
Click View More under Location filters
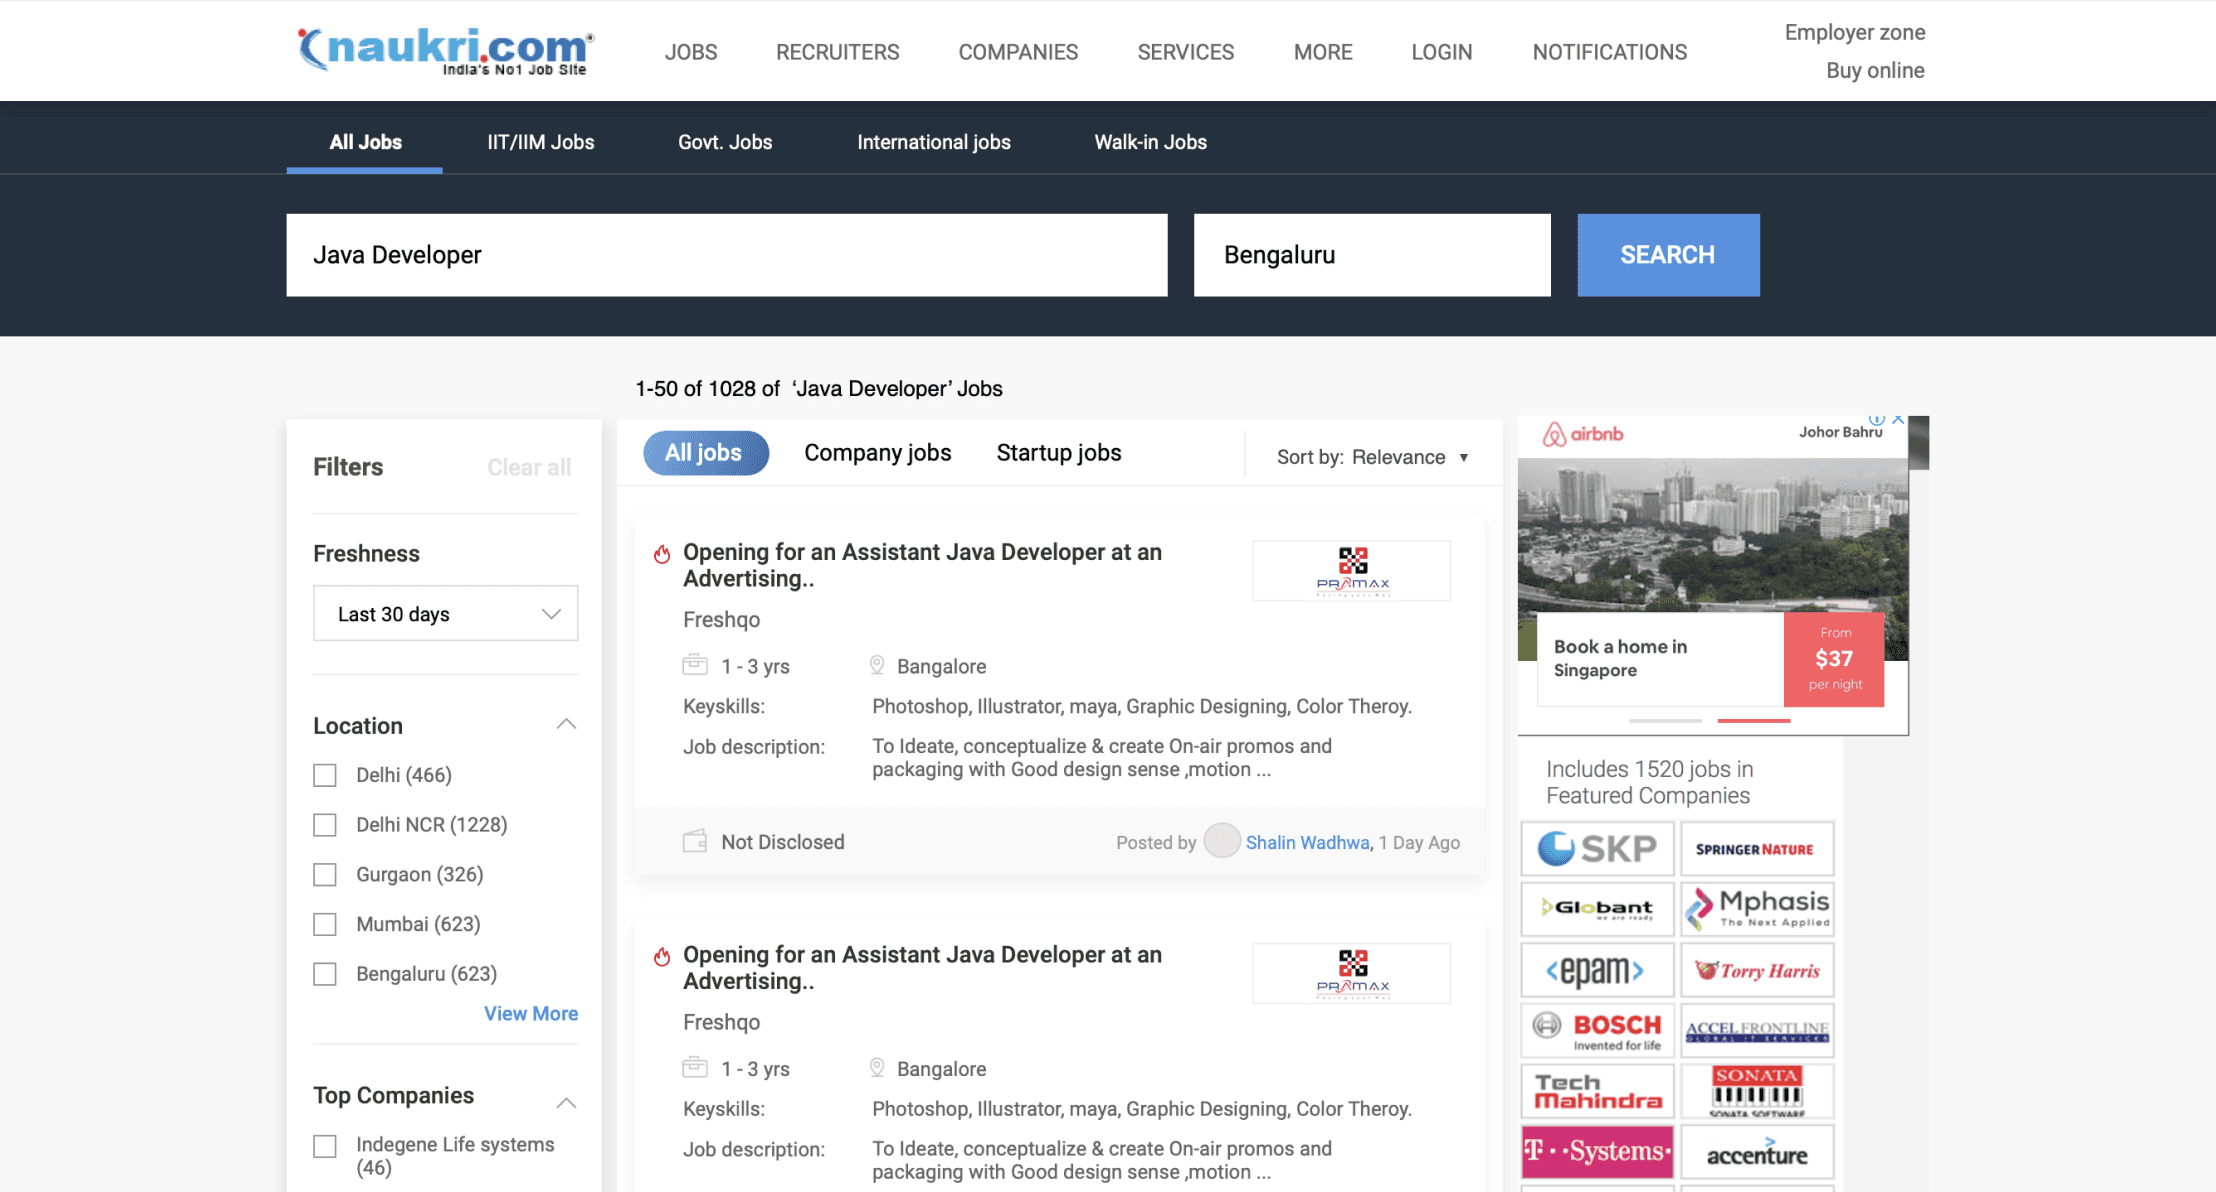pyautogui.click(x=530, y=1014)
